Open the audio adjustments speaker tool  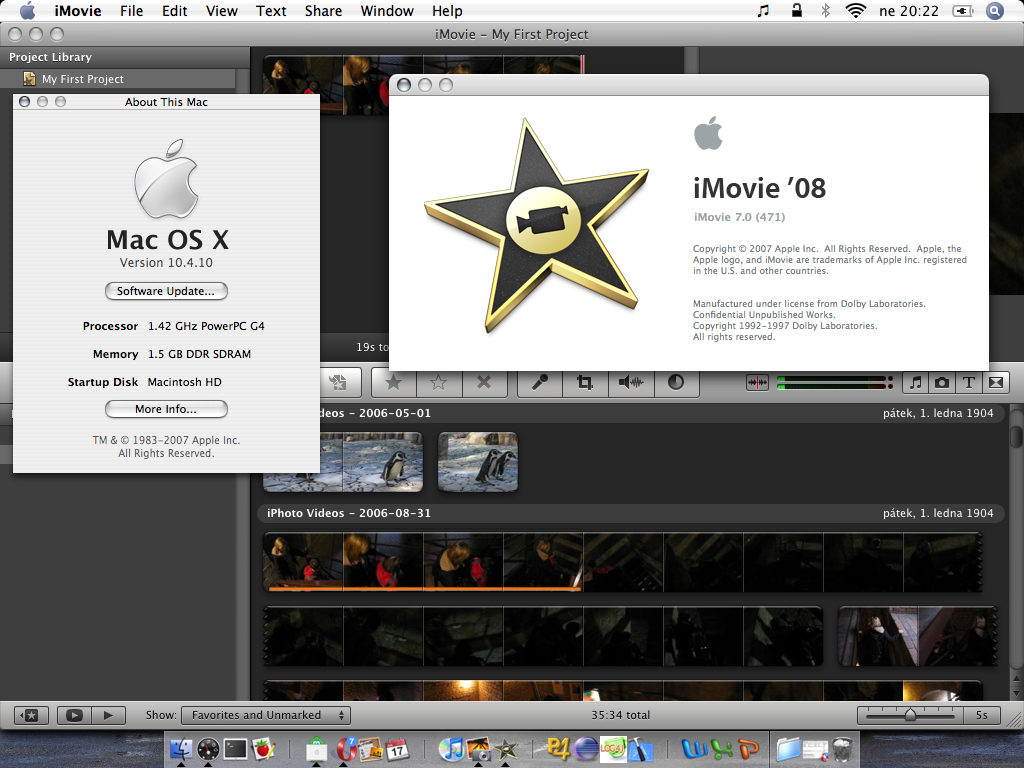(631, 382)
